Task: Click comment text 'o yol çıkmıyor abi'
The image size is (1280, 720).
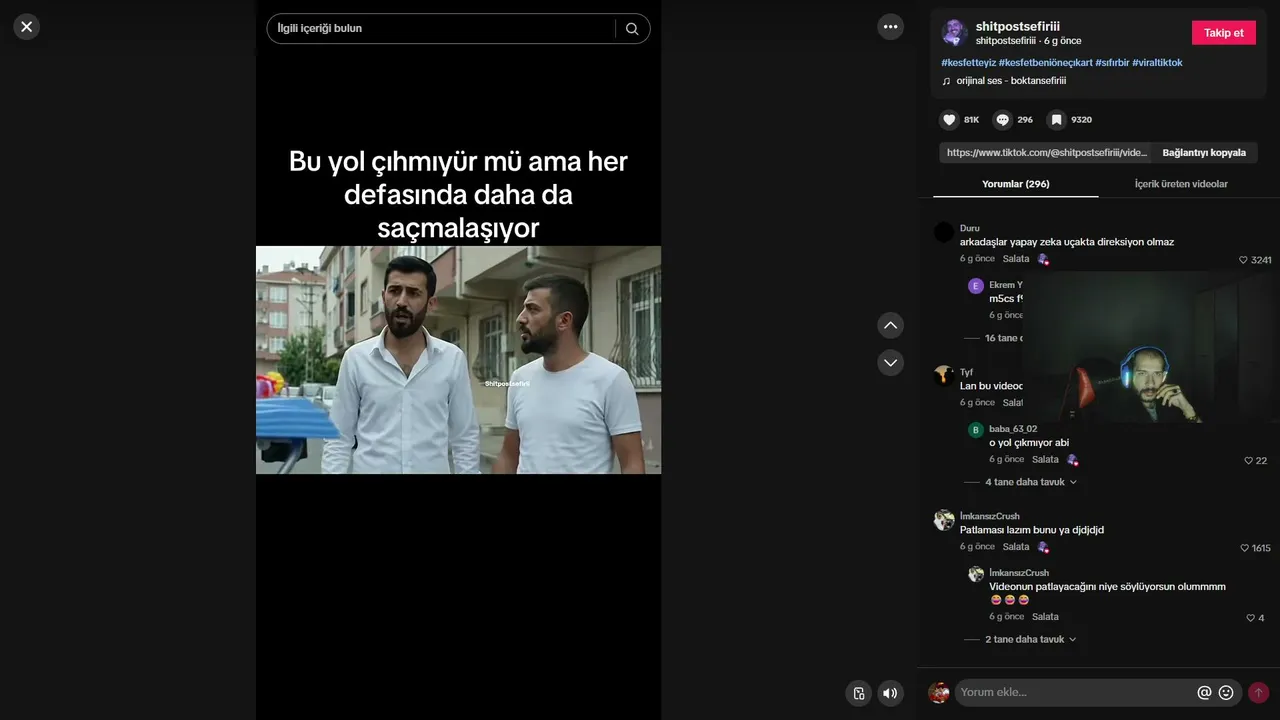Action: [x=1029, y=443]
